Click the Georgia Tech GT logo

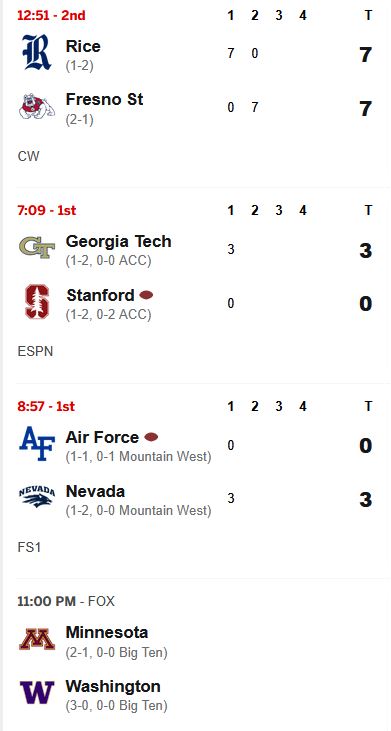(x=37, y=248)
